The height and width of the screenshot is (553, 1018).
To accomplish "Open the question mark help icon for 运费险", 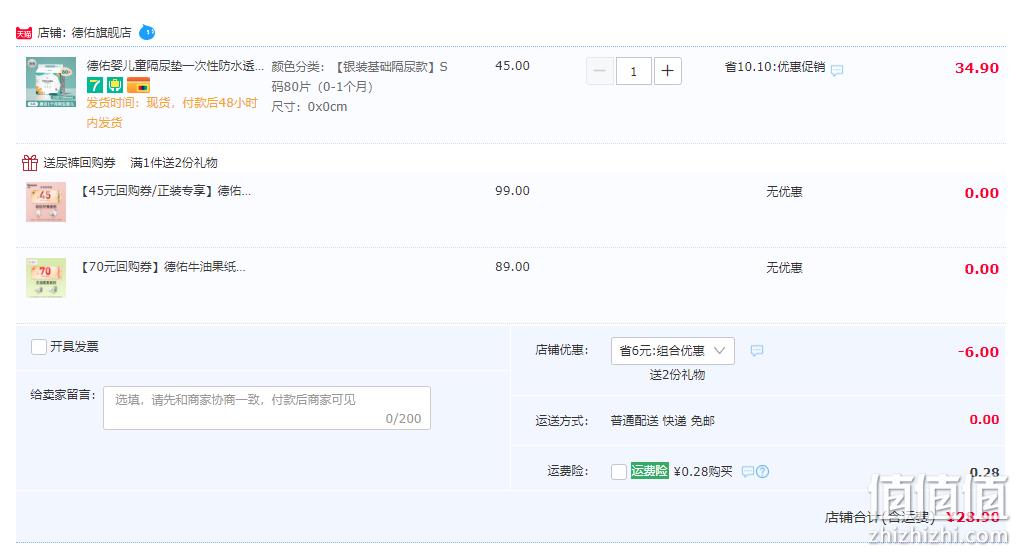I will coord(763,471).
